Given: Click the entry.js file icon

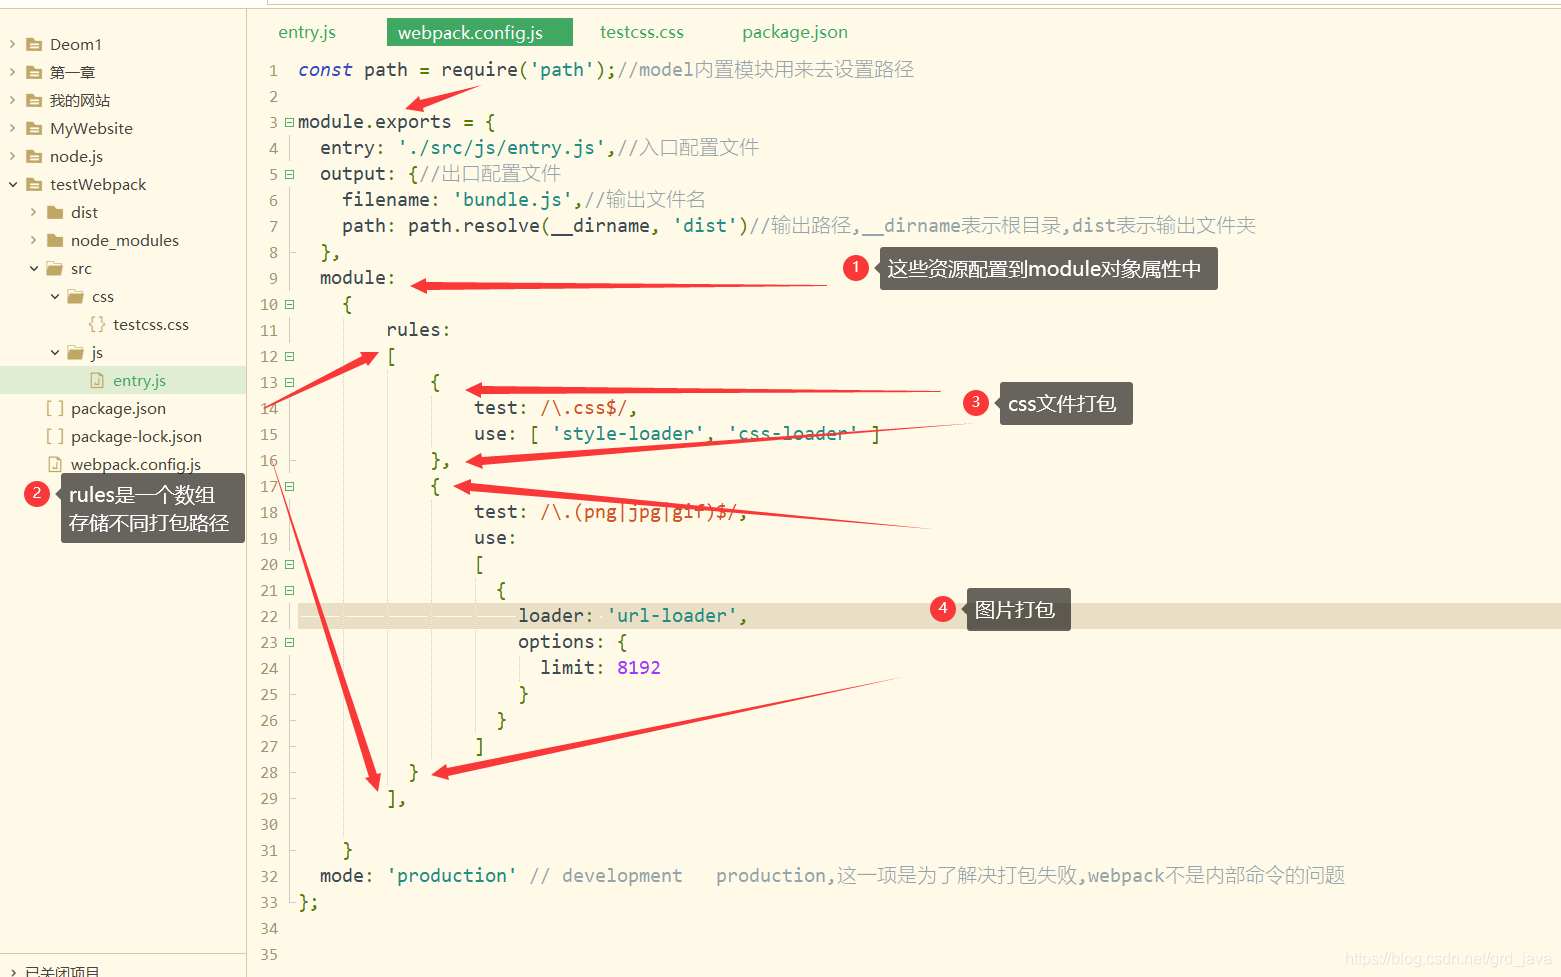Looking at the screenshot, I should click(97, 380).
